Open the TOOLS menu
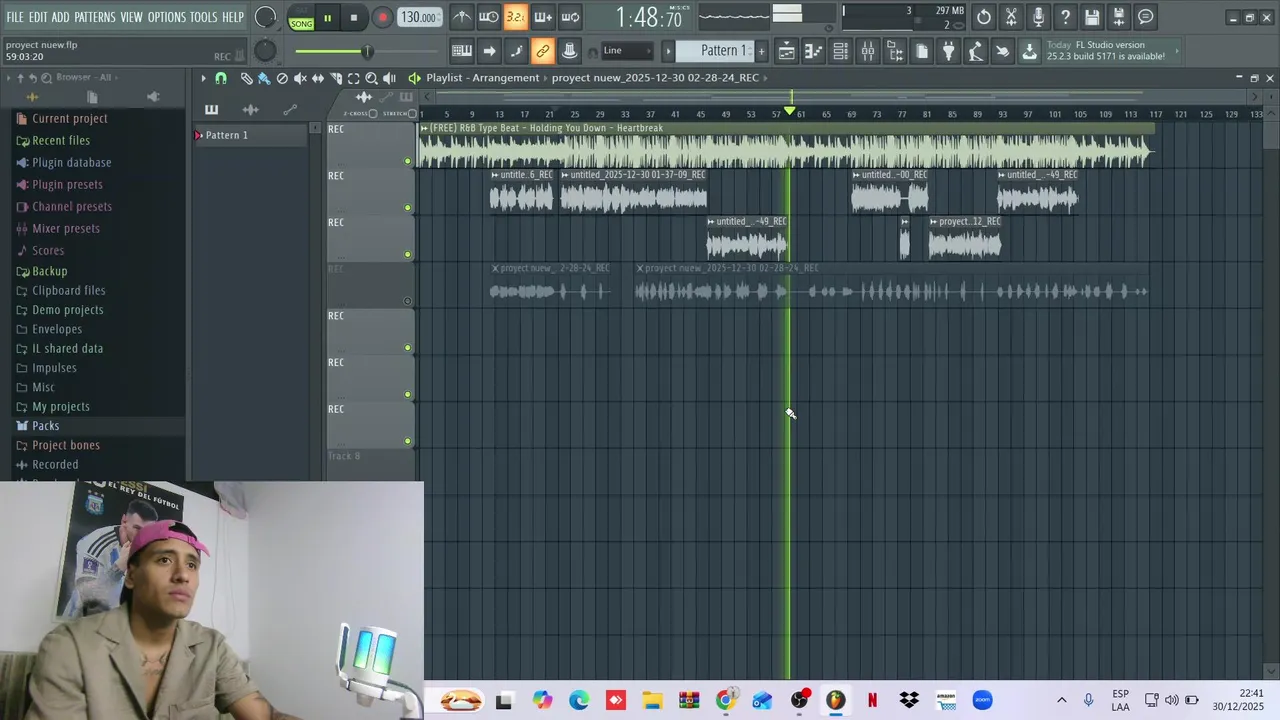 click(x=204, y=17)
